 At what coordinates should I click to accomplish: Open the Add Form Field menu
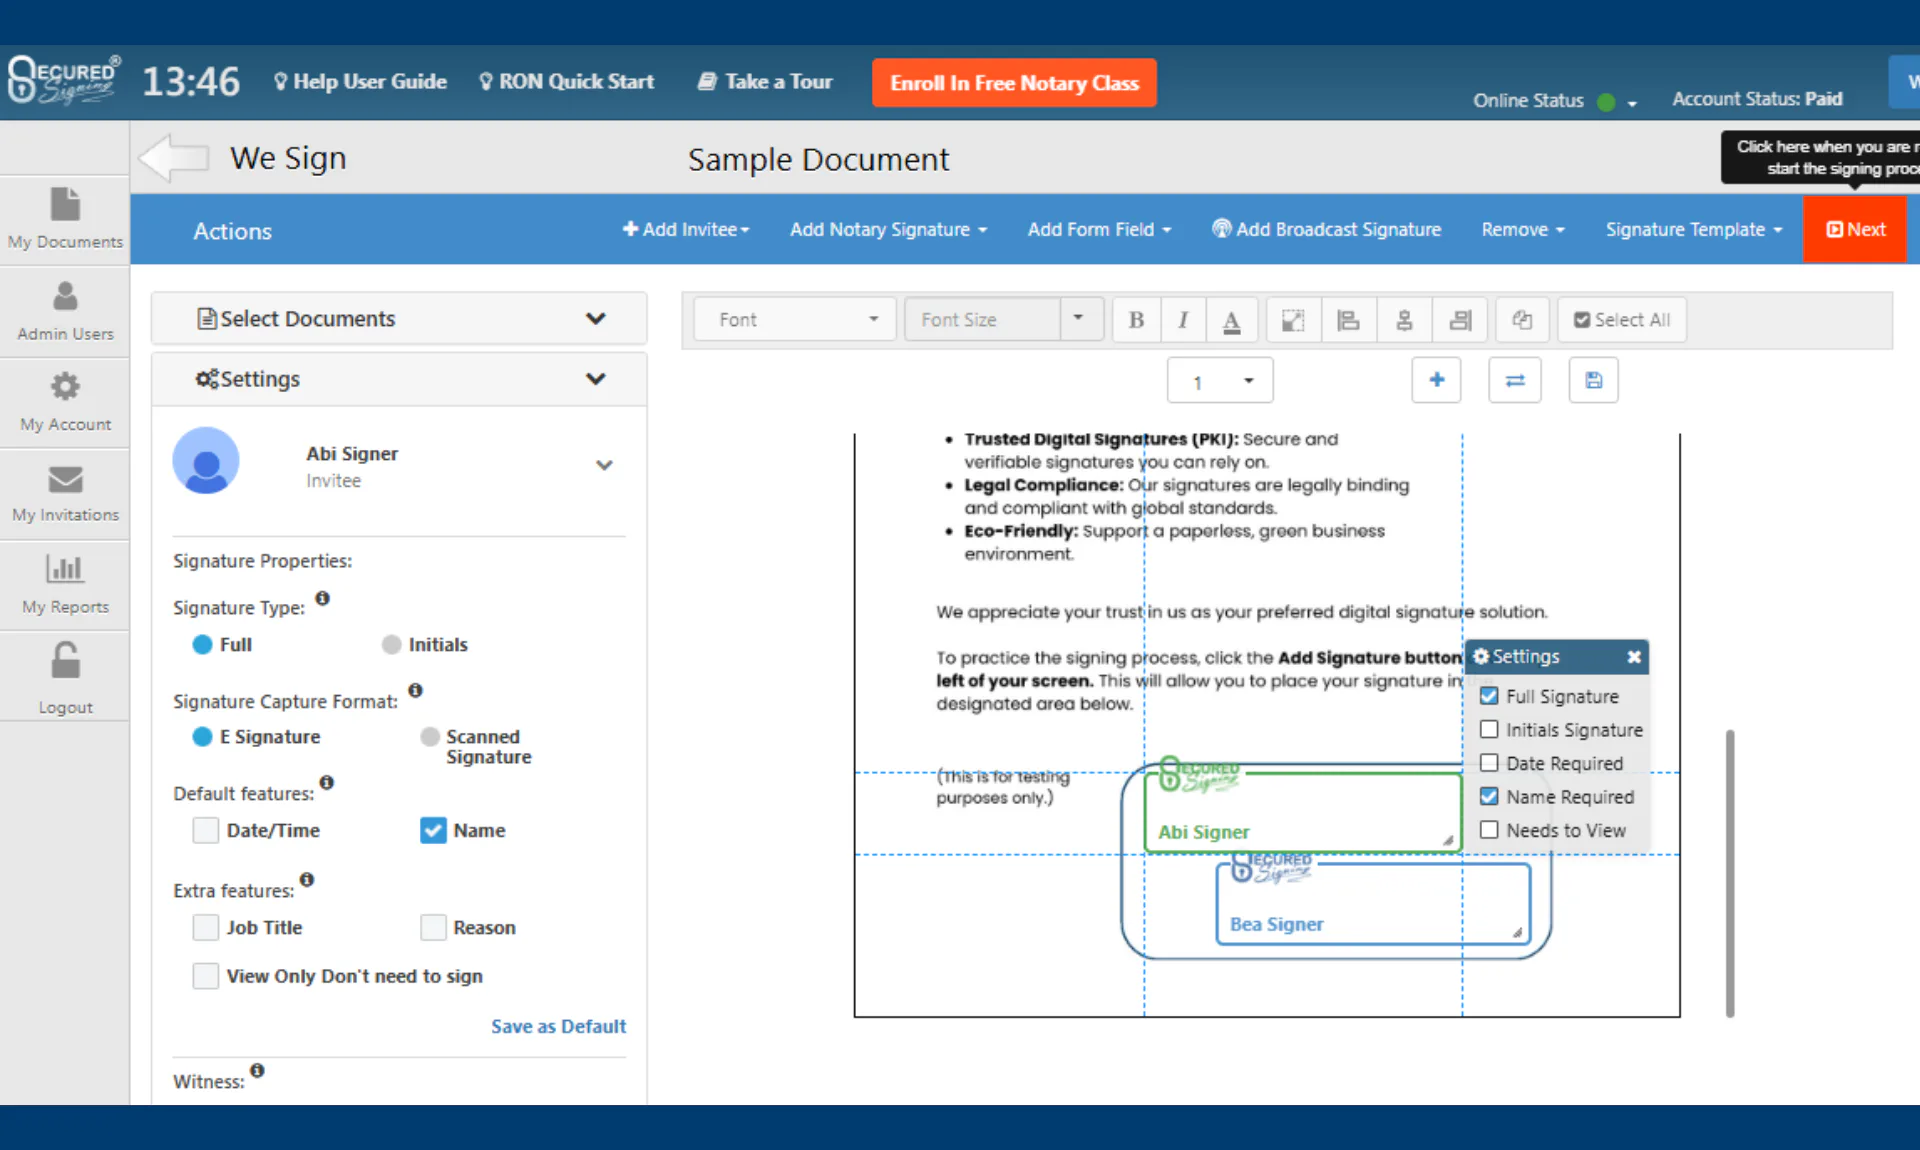coord(1099,230)
